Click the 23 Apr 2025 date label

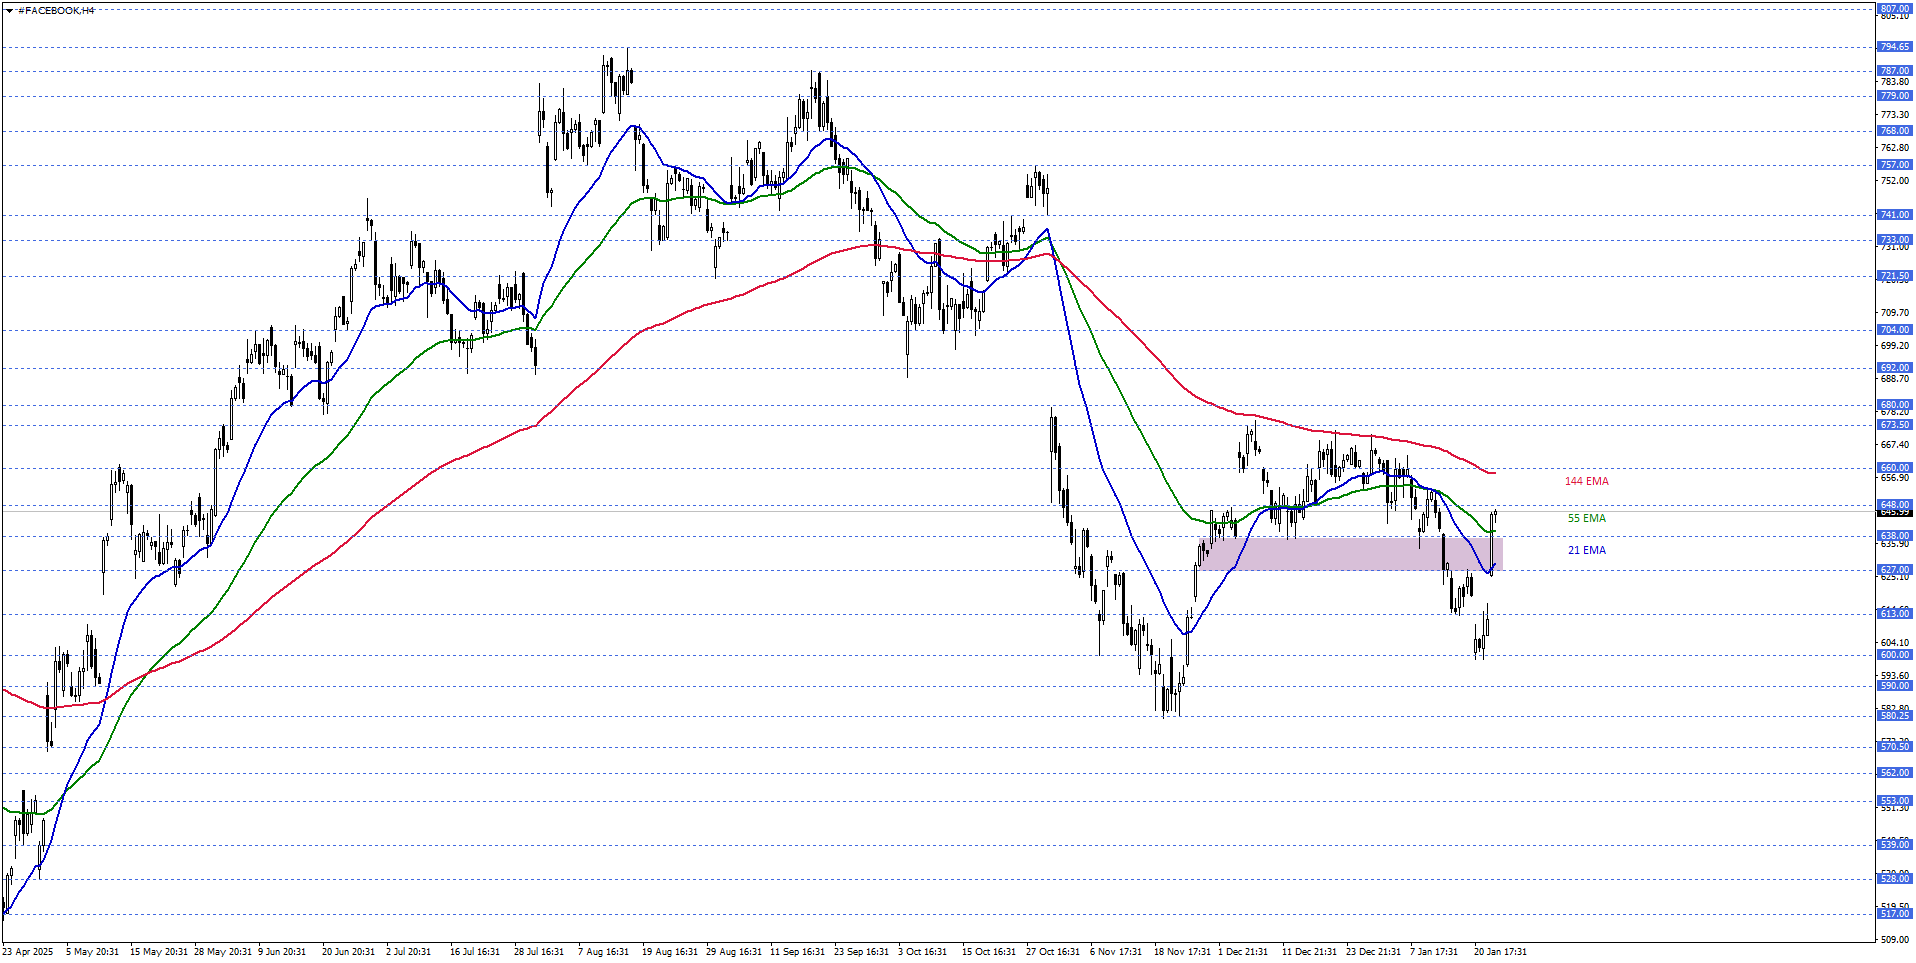28,952
